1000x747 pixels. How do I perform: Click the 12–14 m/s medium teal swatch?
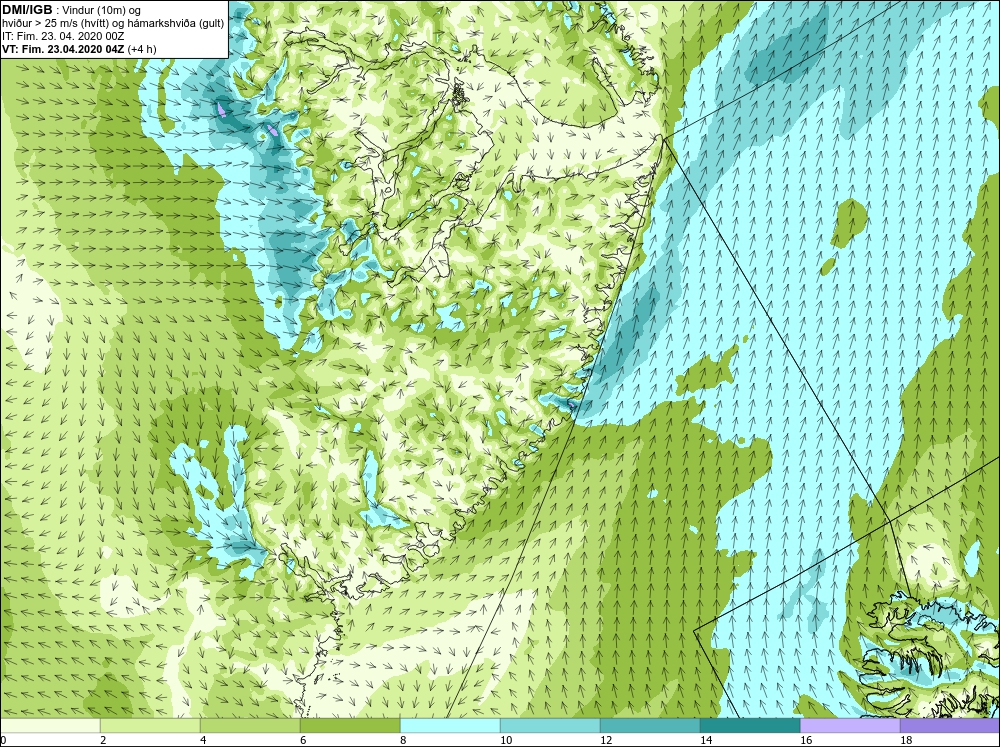650,726
